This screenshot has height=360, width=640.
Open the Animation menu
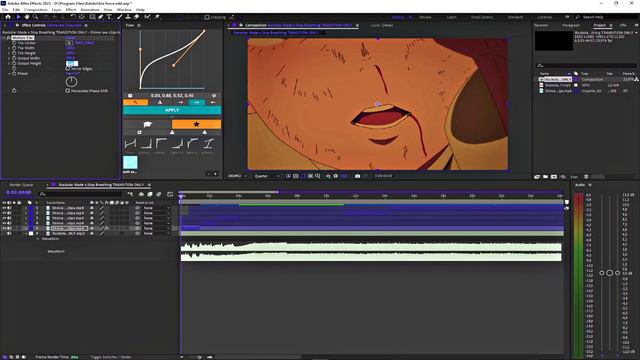90,9
